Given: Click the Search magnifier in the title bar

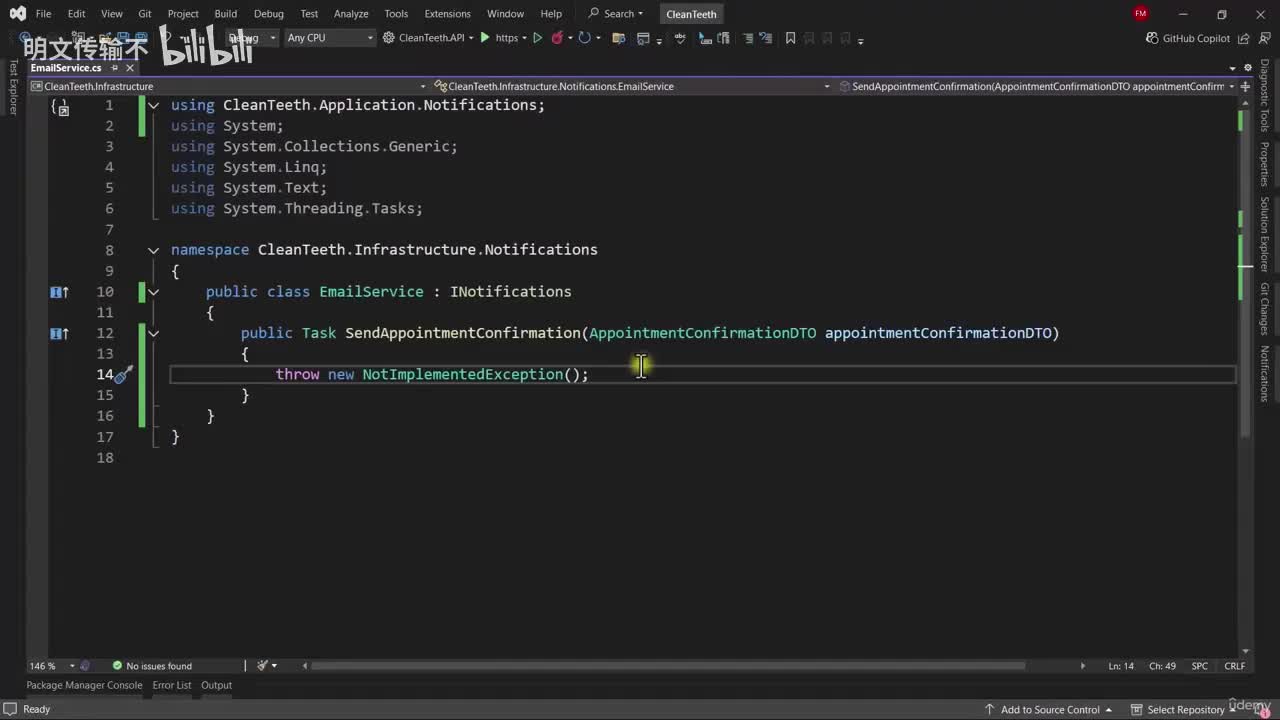Looking at the screenshot, I should [594, 14].
